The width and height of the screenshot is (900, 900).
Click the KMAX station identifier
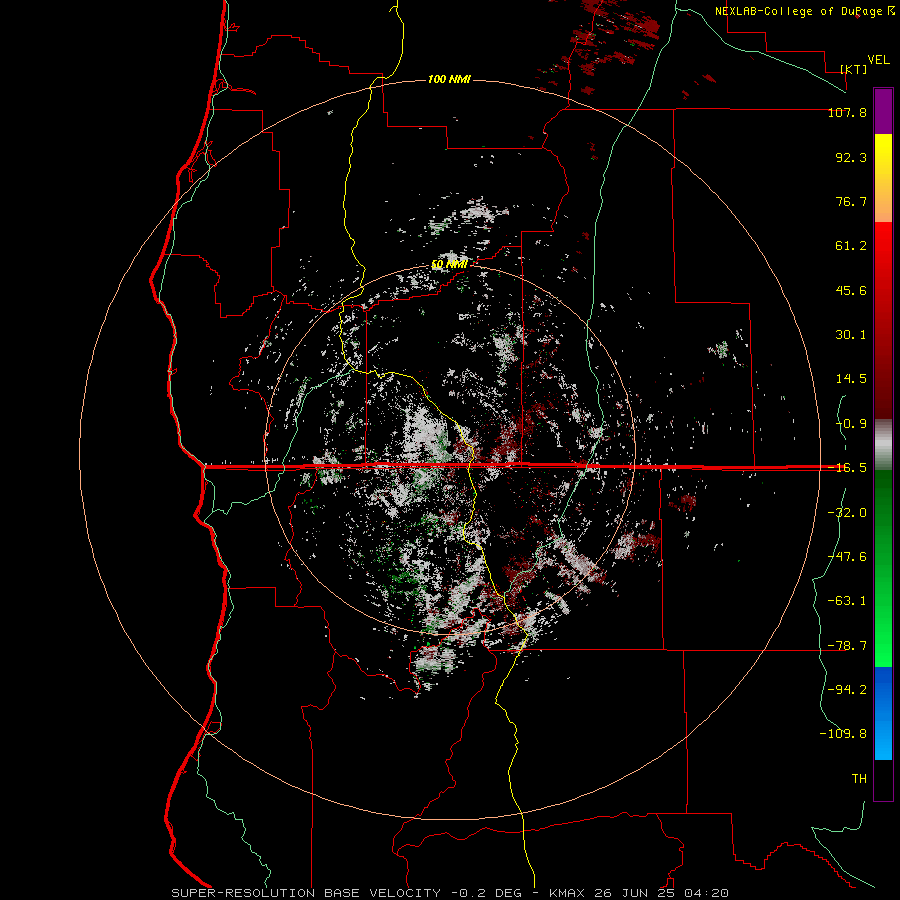coord(566,893)
